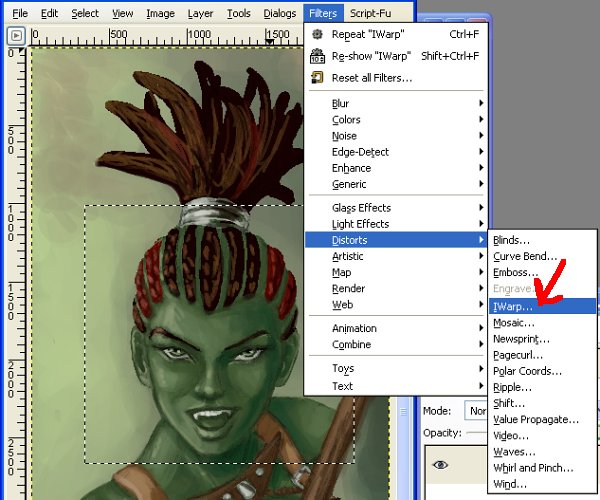Choose Newsprint... filter

point(542,339)
